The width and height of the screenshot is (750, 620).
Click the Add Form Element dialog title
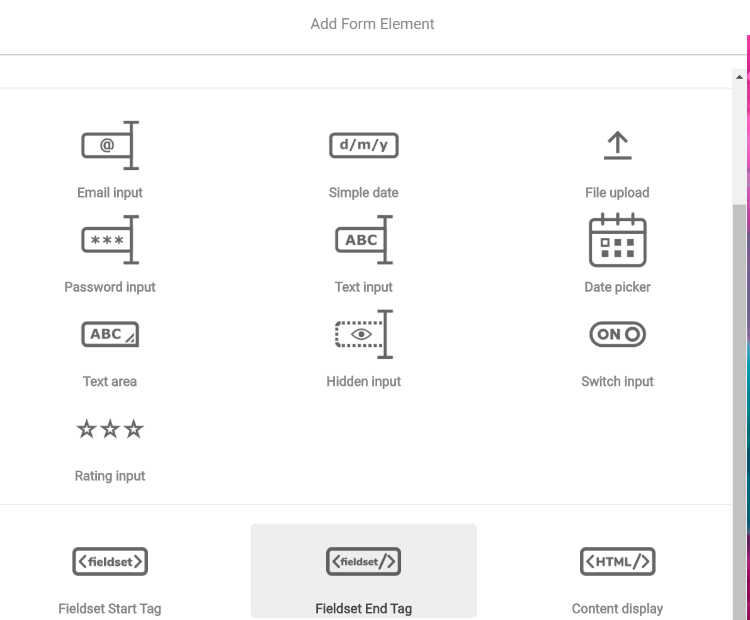[372, 24]
